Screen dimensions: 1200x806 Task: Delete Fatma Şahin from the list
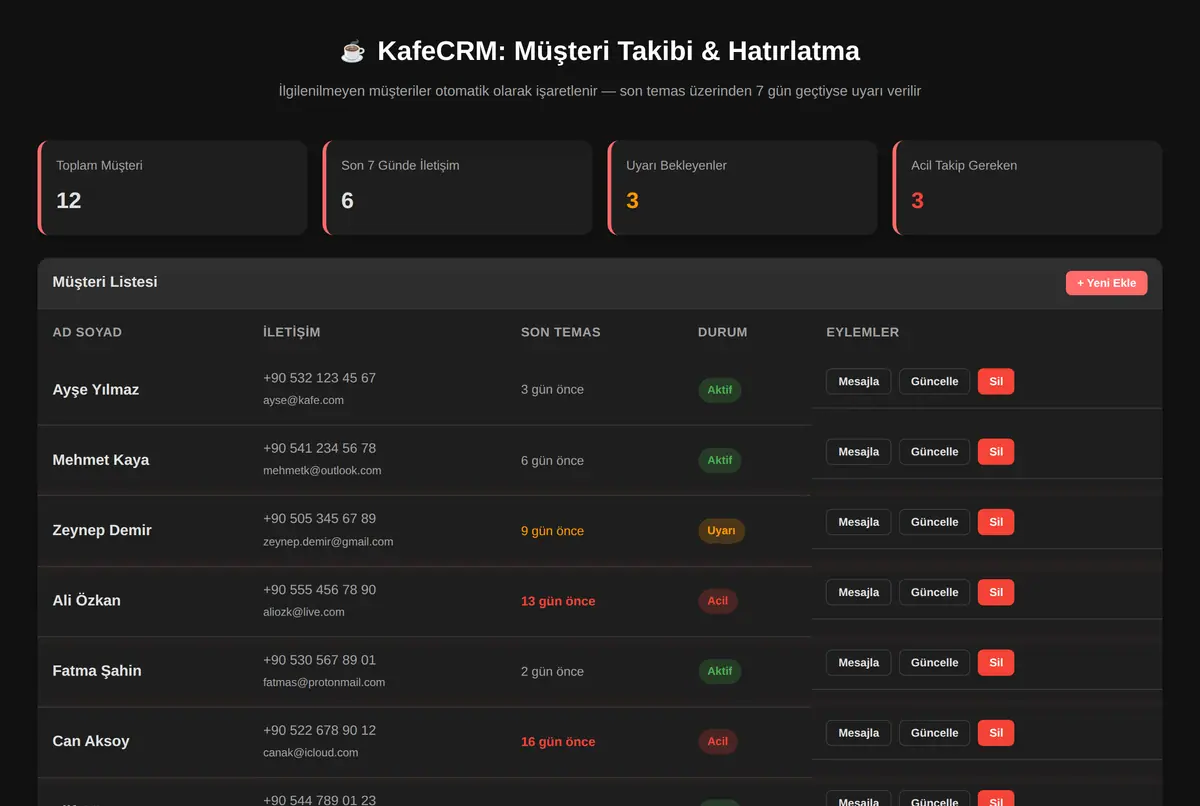[x=996, y=663]
